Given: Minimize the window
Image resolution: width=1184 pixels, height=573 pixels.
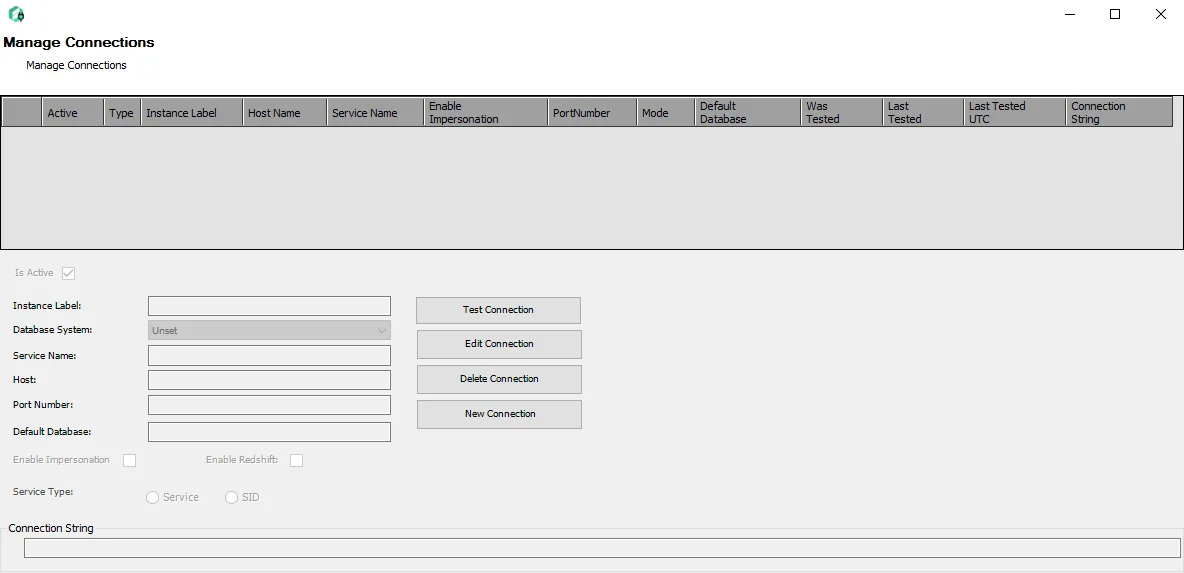Looking at the screenshot, I should [x=1070, y=14].
